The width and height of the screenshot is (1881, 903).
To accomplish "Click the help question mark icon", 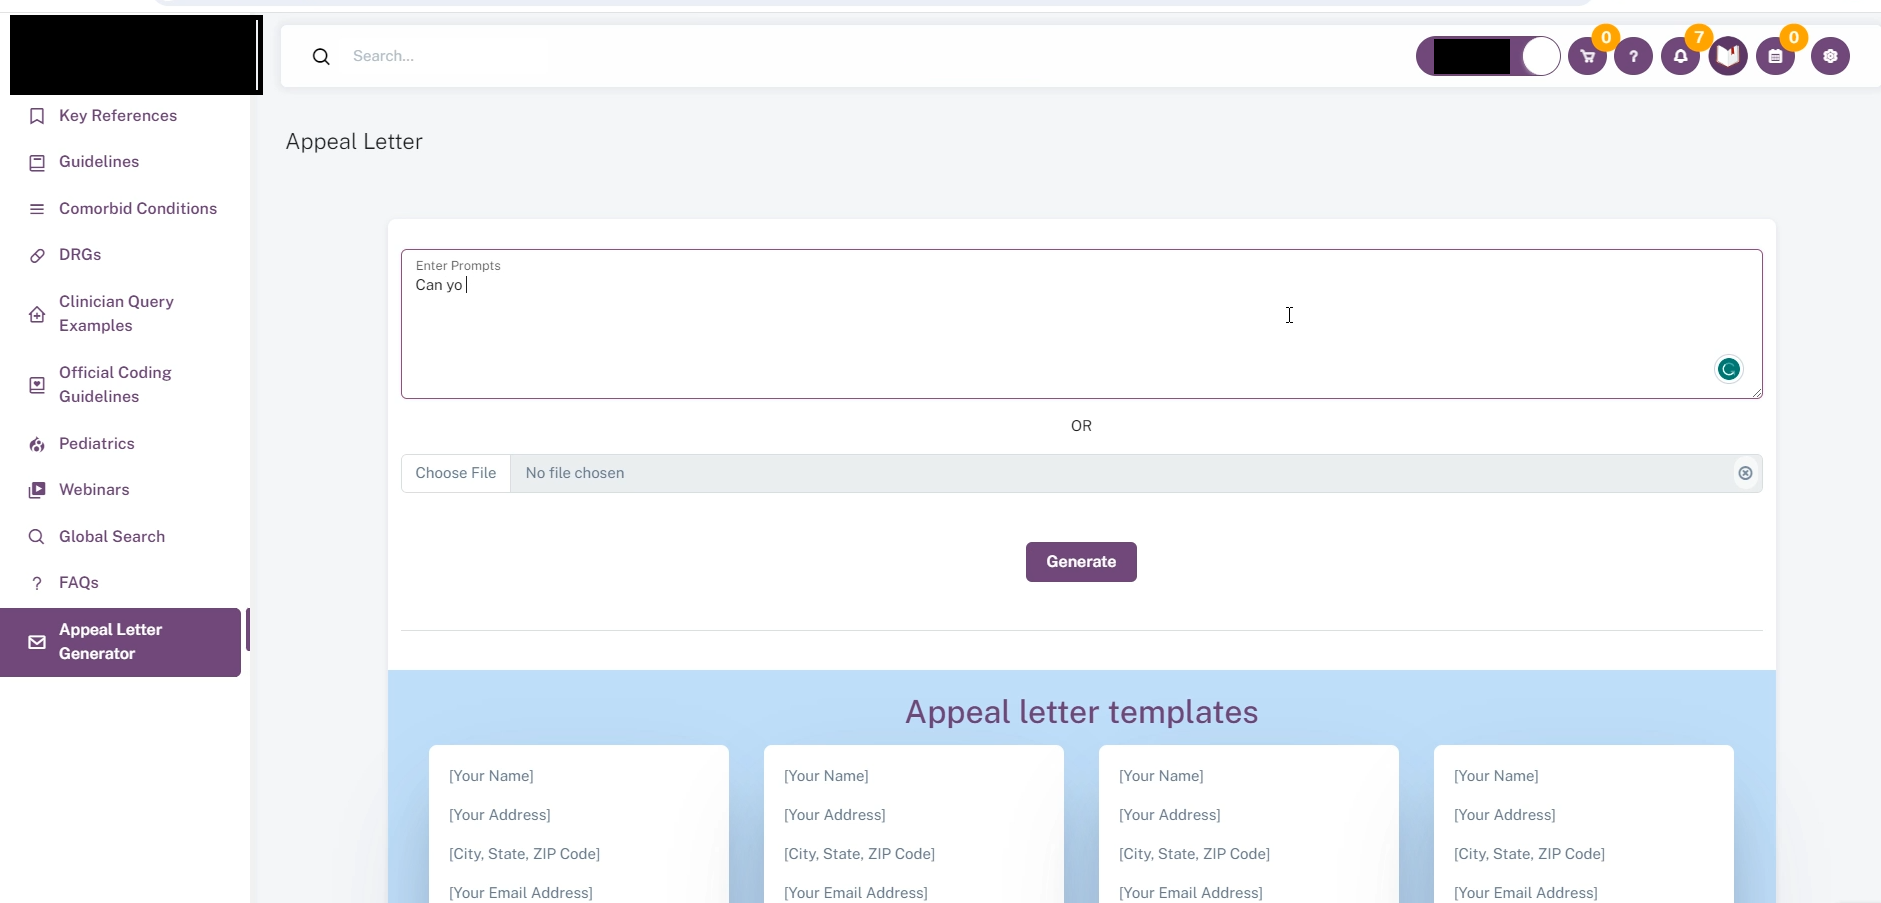I will click(x=1634, y=57).
